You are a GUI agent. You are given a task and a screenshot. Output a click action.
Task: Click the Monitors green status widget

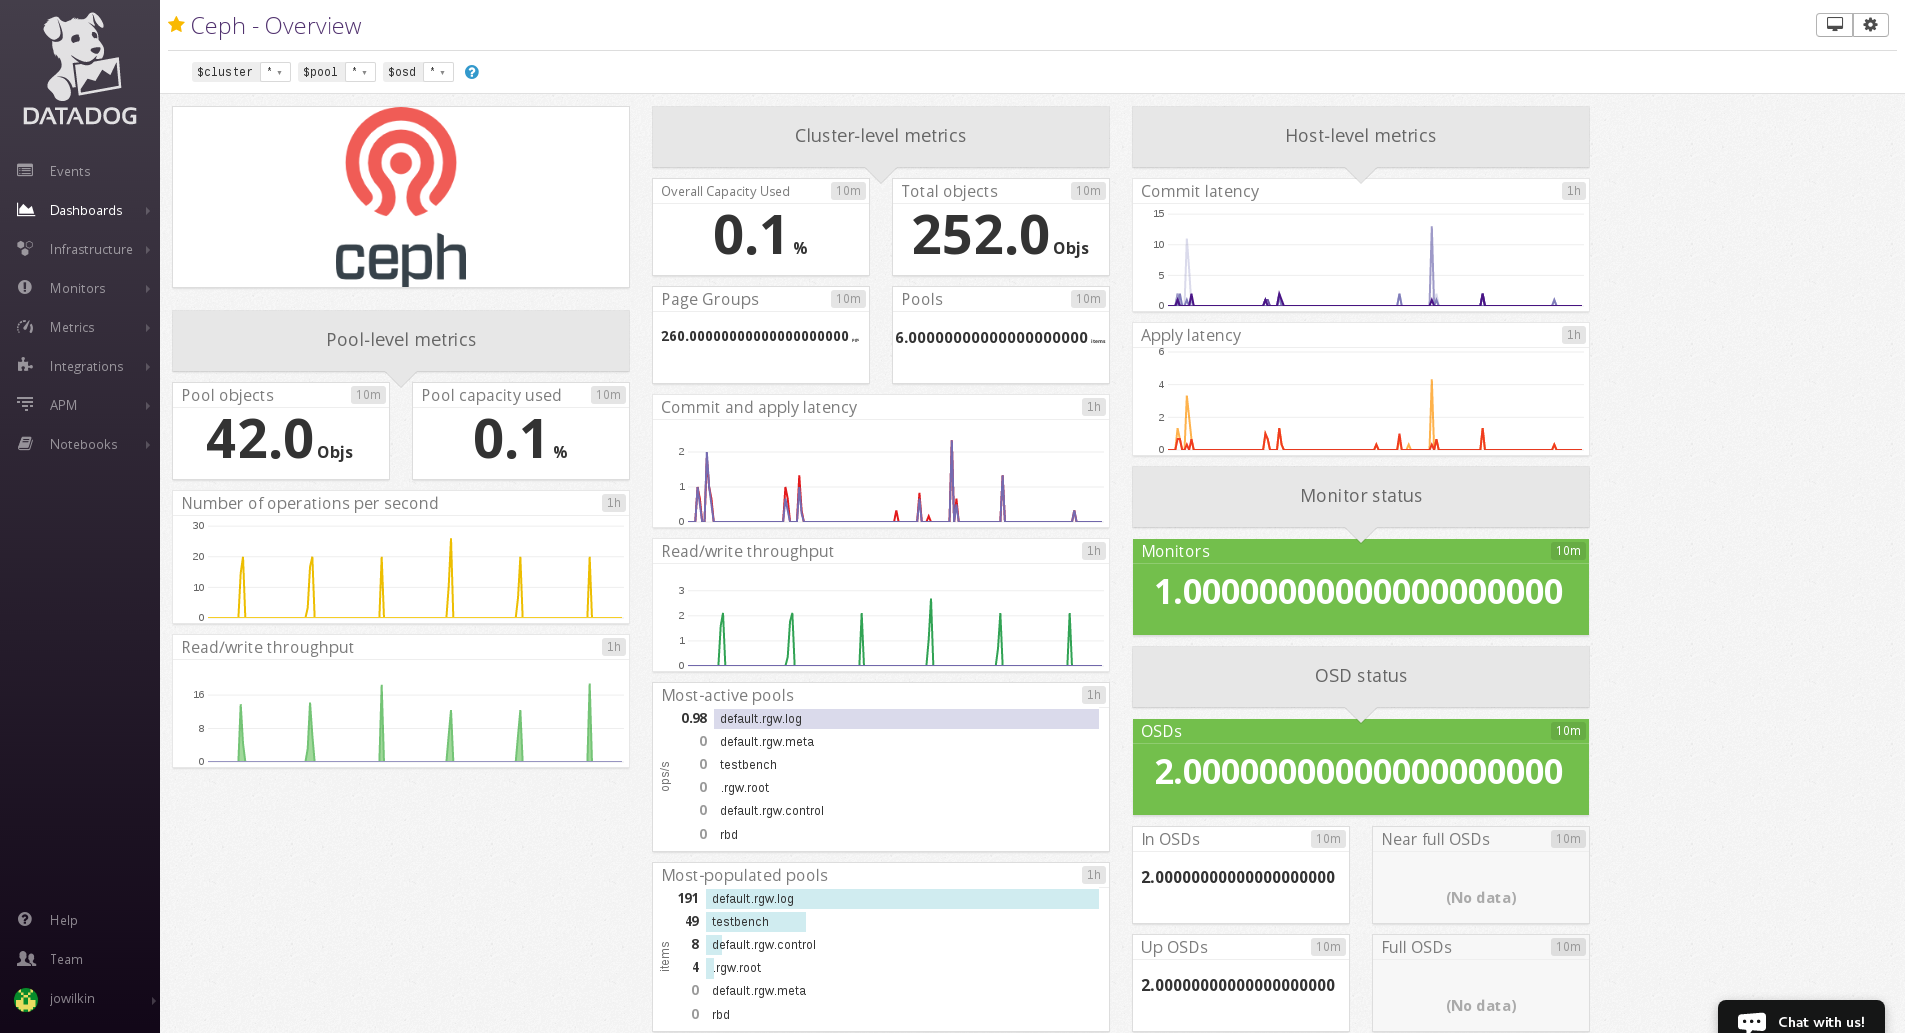1361,587
